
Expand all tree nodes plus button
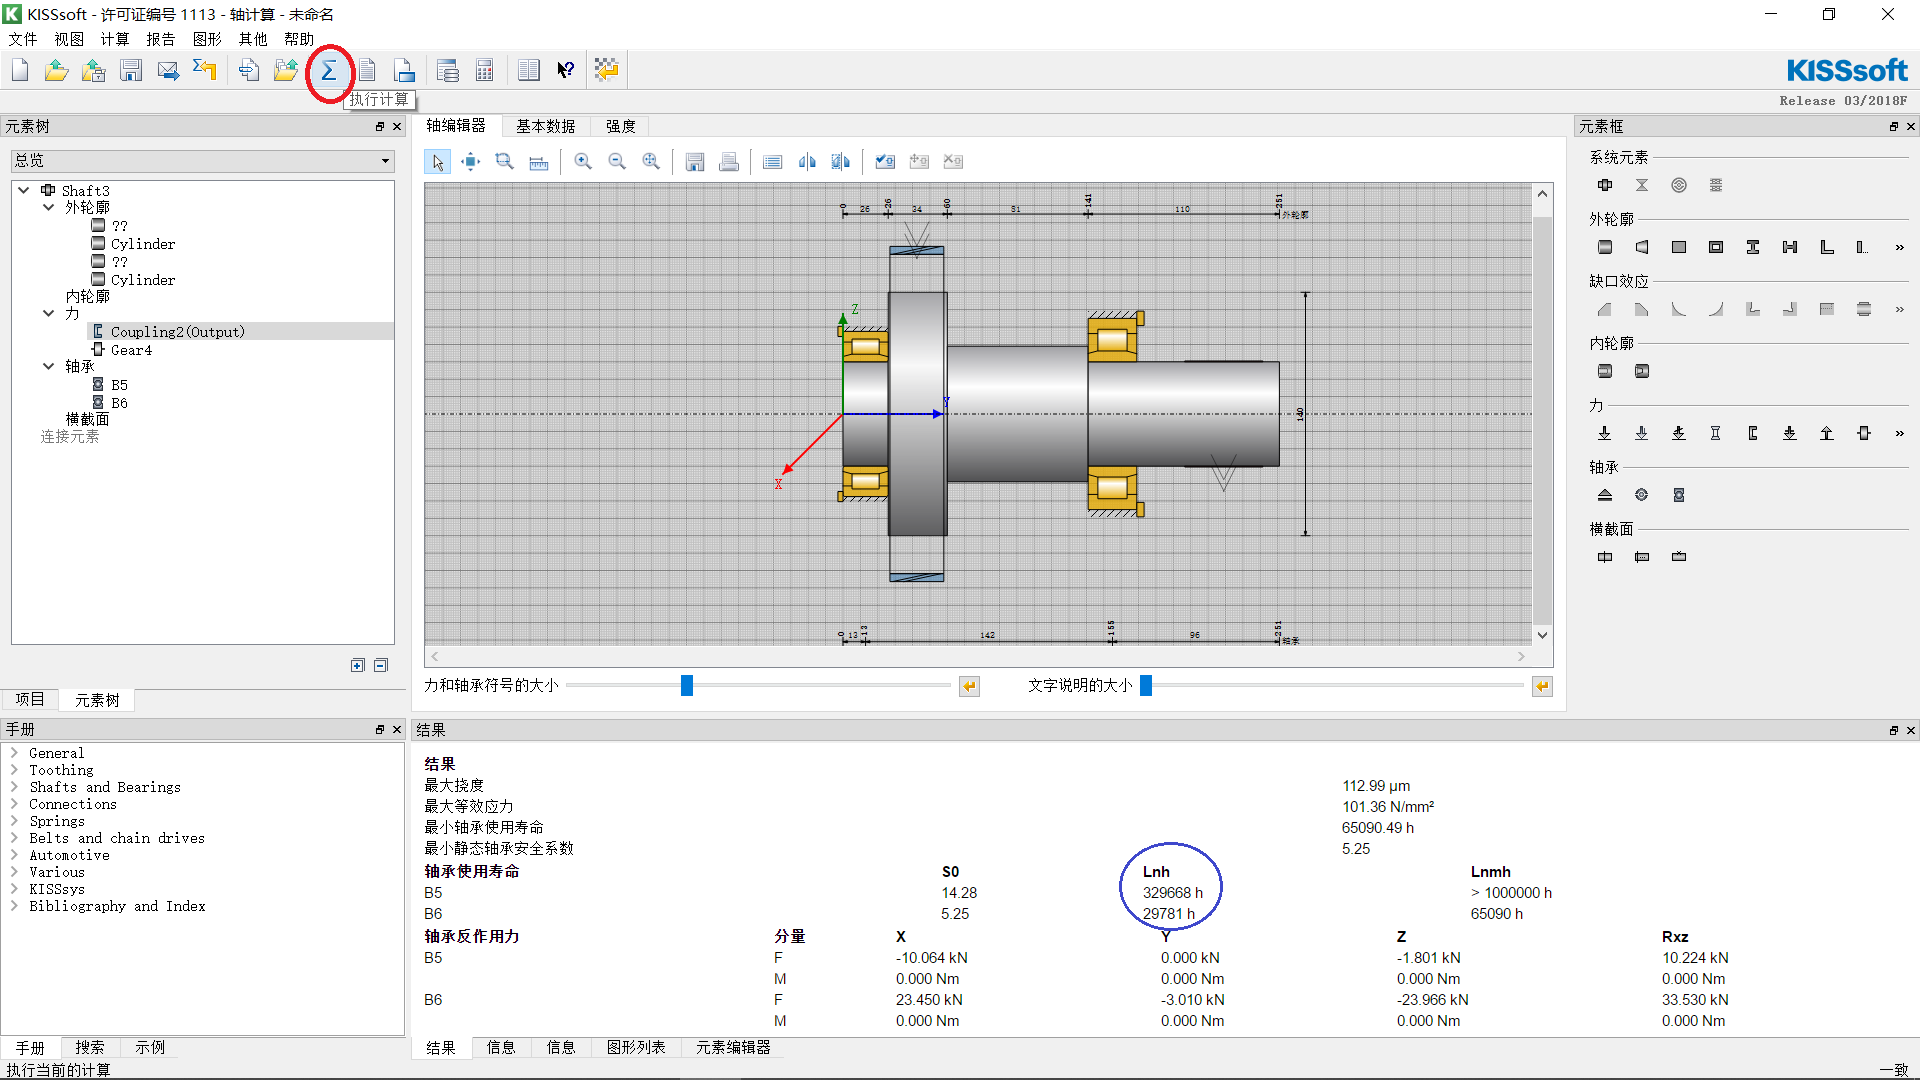(358, 665)
